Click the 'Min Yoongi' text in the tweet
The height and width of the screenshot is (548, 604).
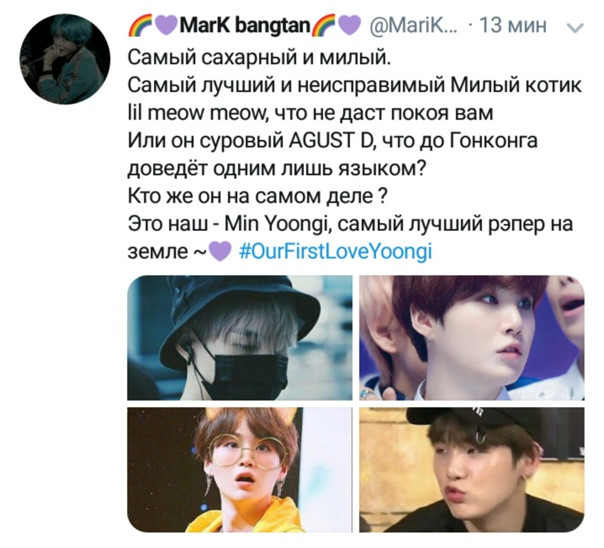[x=275, y=224]
